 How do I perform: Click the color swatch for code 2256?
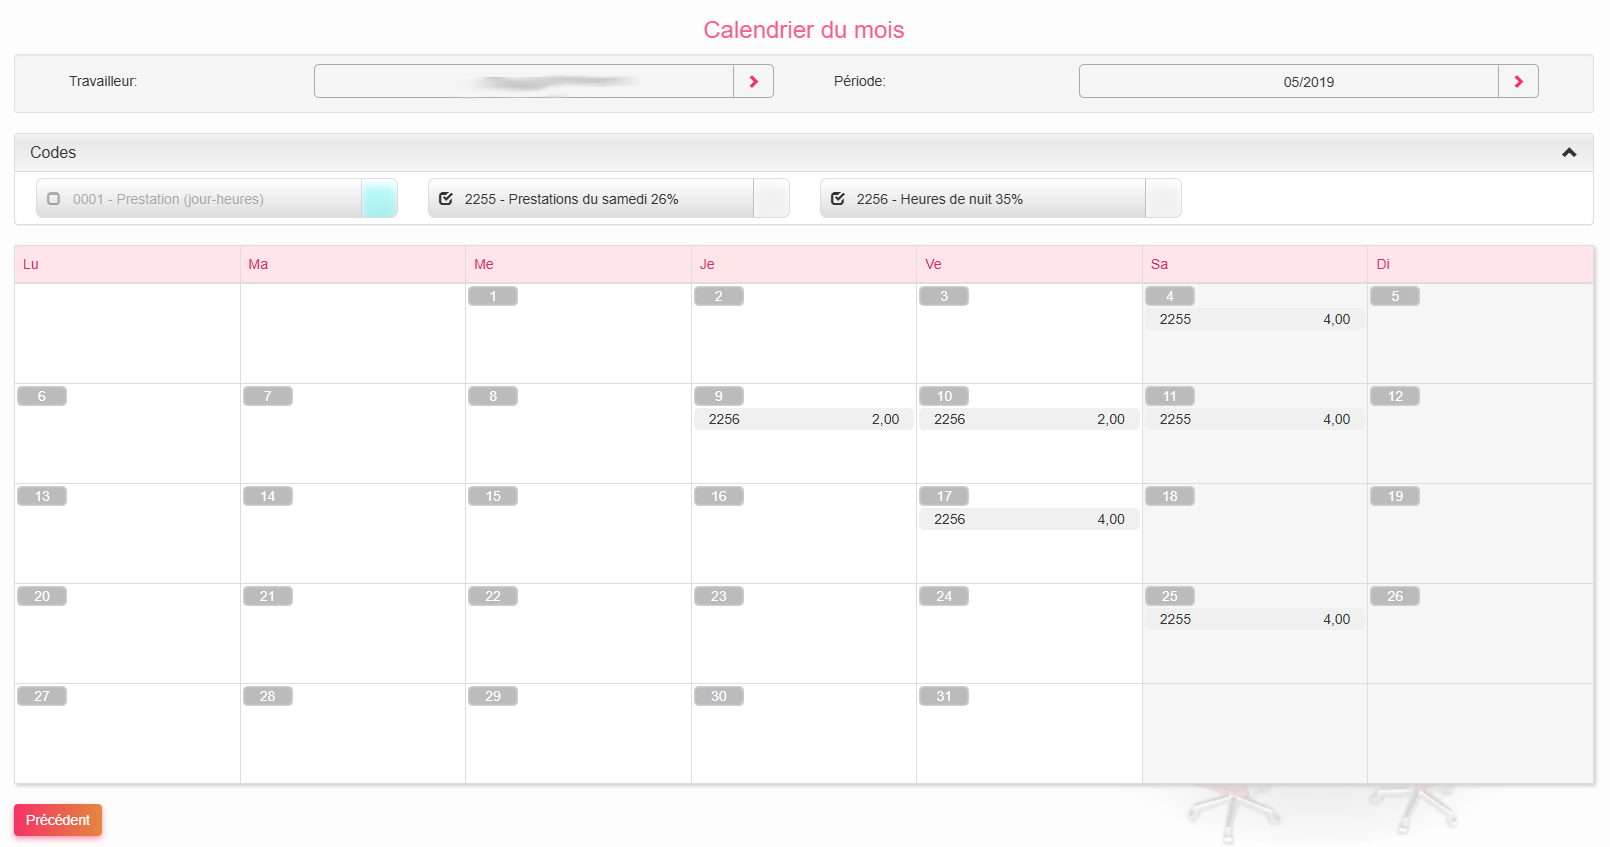1163,199
